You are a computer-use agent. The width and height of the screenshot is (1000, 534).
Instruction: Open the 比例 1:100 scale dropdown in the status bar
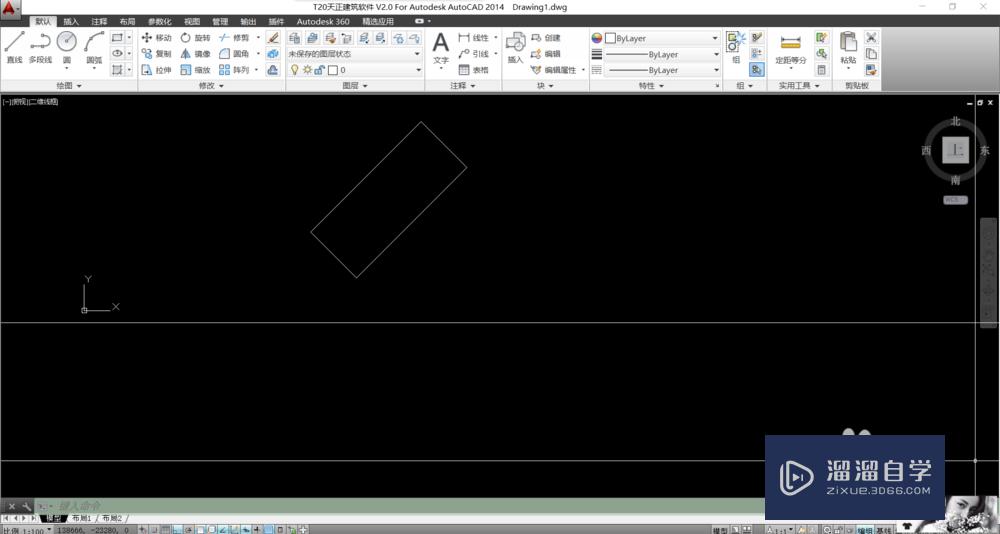point(27,530)
